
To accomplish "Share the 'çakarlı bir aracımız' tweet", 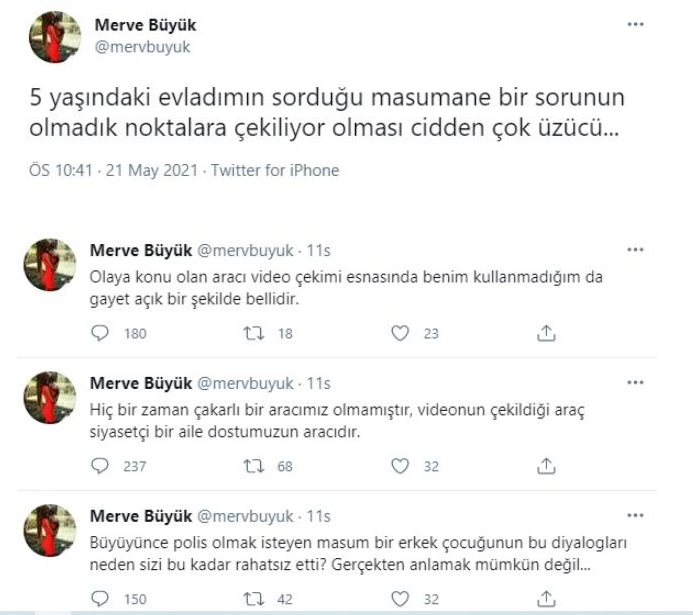I will [547, 466].
